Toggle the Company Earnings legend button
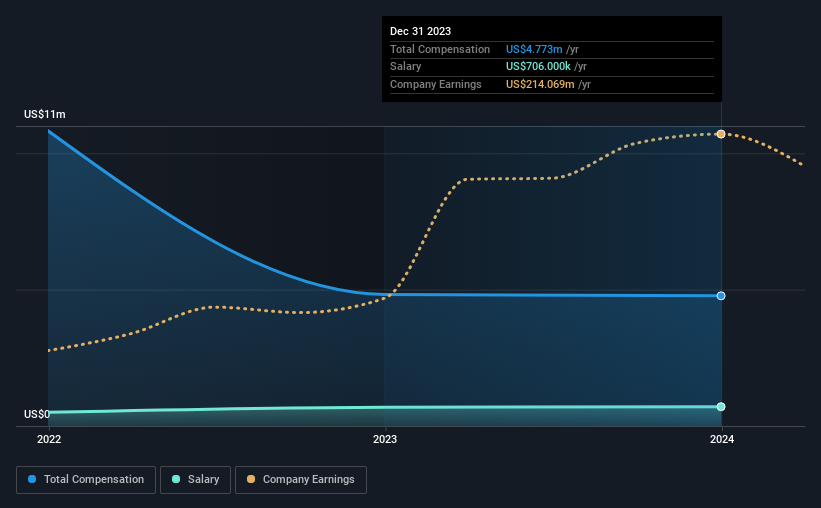Screen dimensions: 821x508 click(x=301, y=480)
